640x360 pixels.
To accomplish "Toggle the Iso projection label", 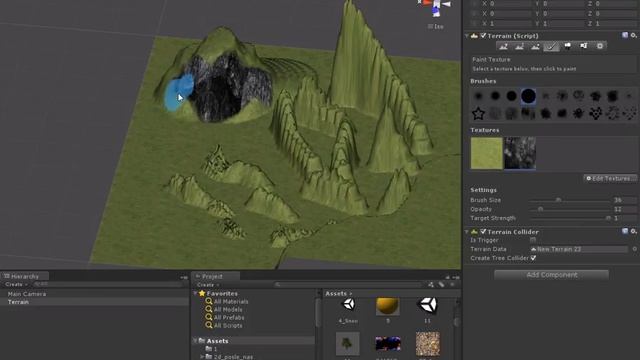I will [x=436, y=27].
